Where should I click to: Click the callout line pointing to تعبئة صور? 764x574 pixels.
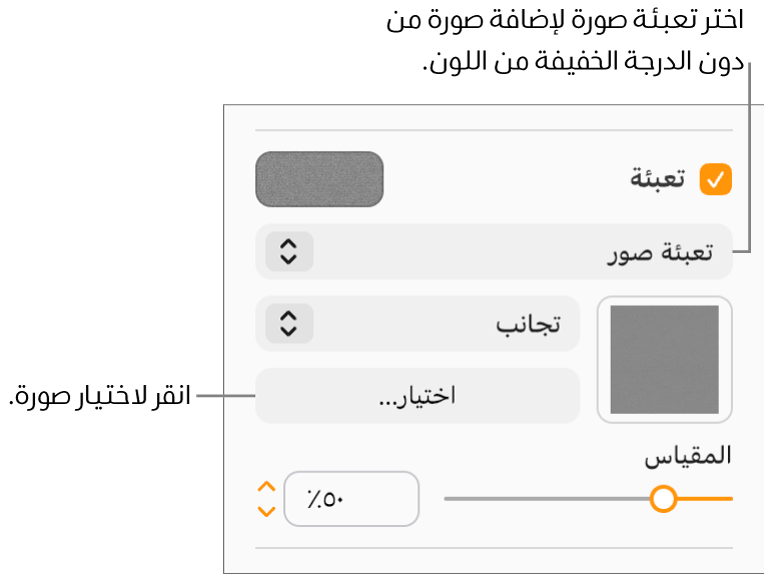(748, 160)
